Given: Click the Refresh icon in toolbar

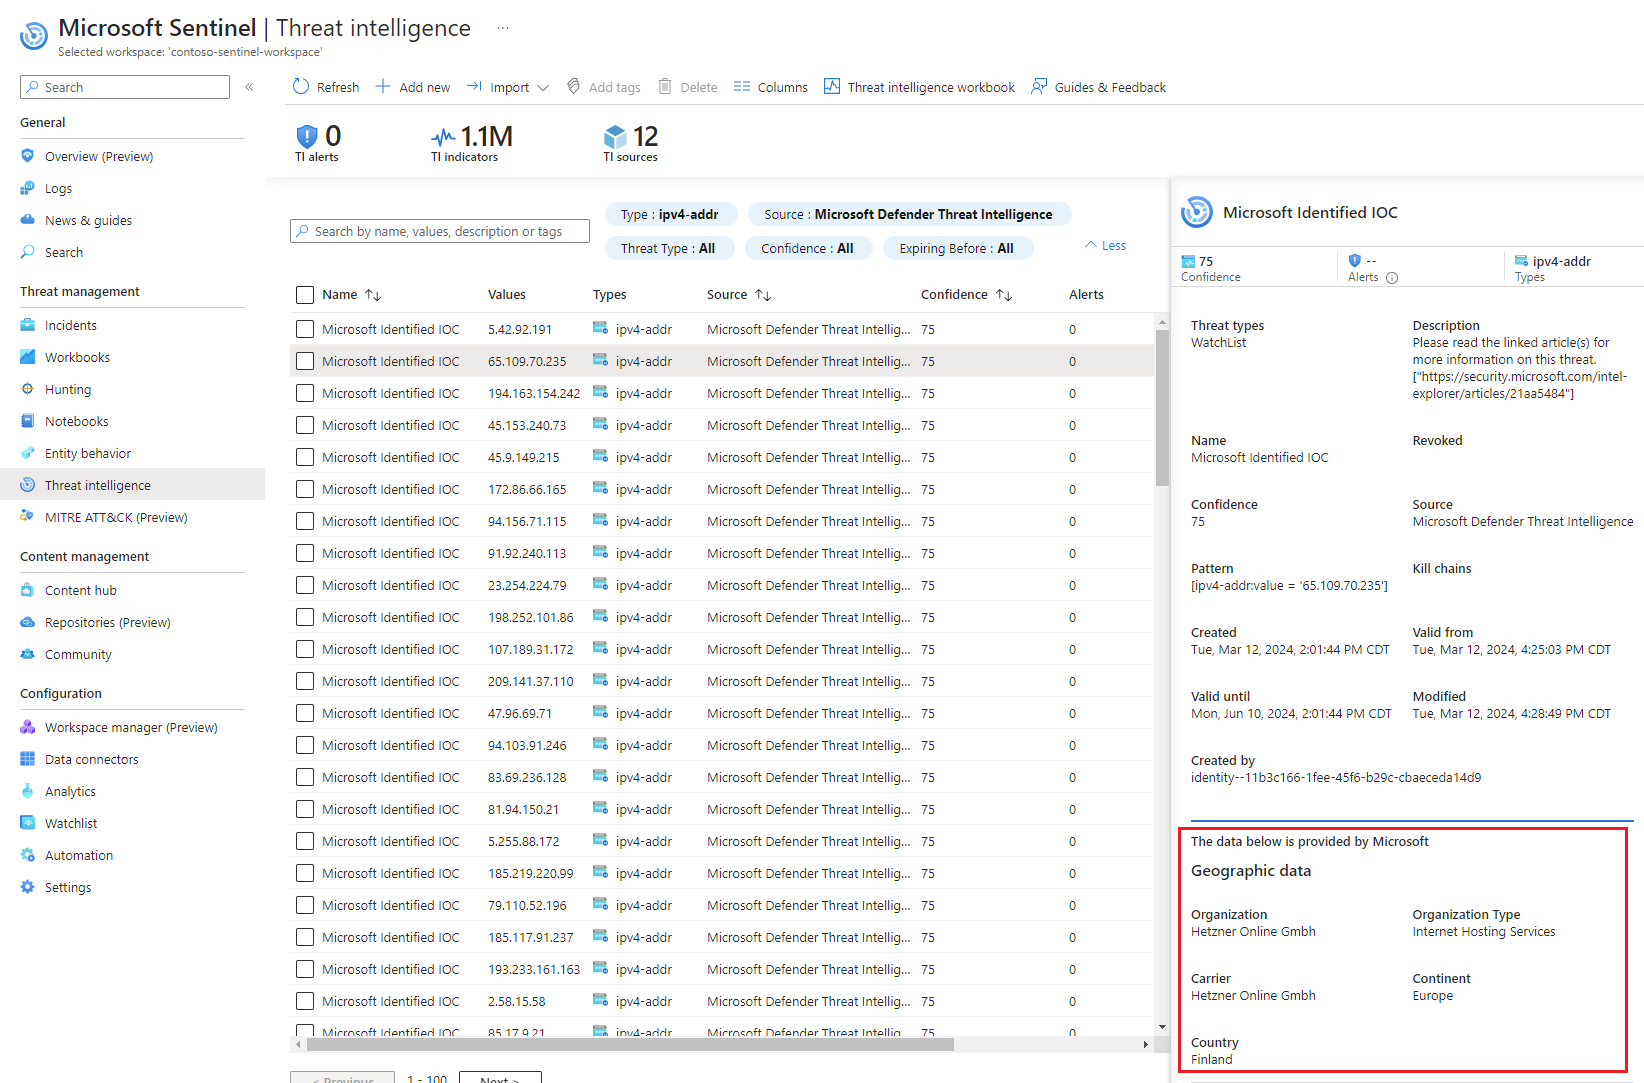Looking at the screenshot, I should (301, 87).
